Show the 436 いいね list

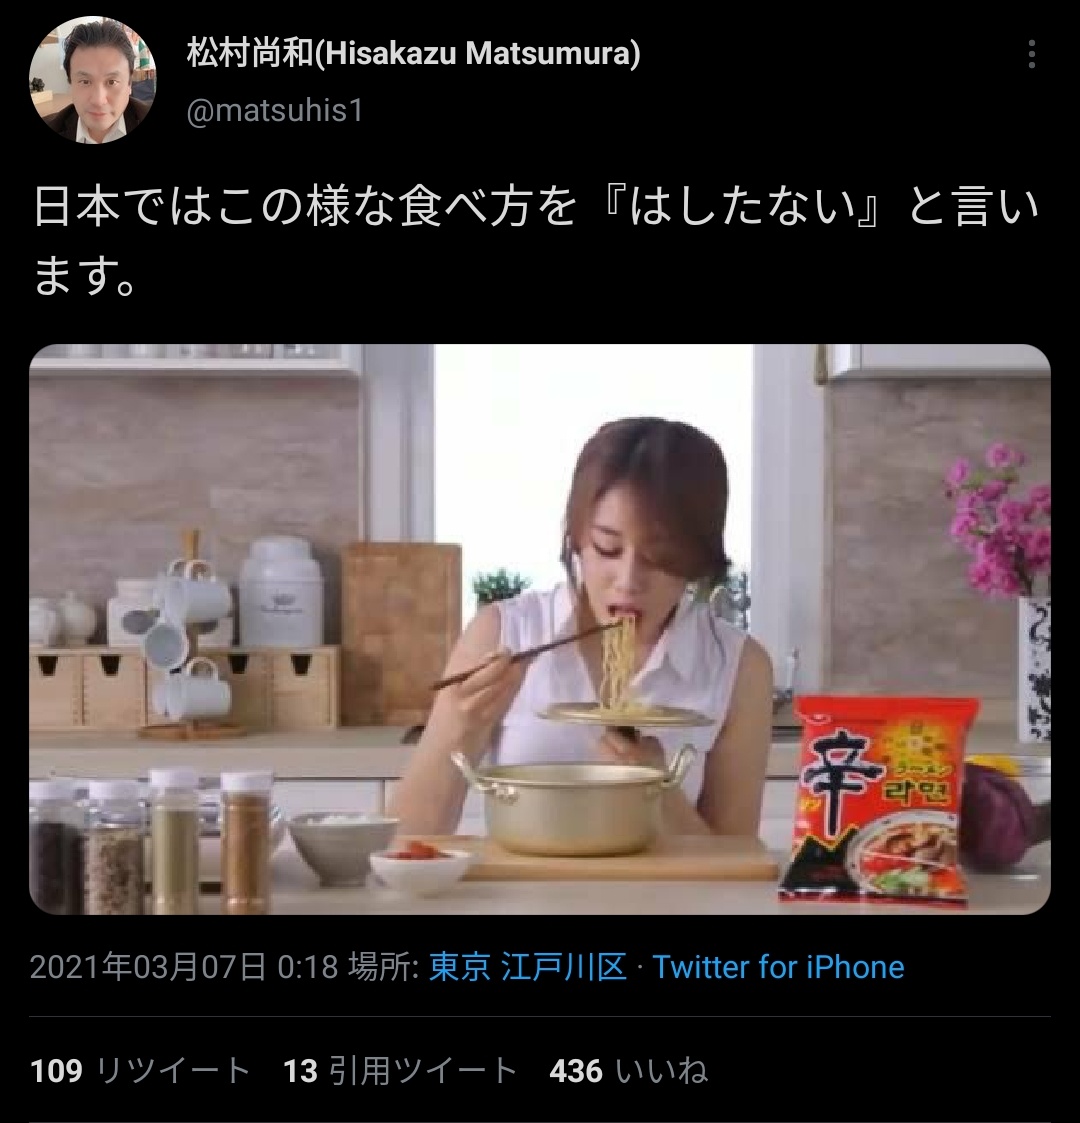pyautogui.click(x=629, y=1071)
